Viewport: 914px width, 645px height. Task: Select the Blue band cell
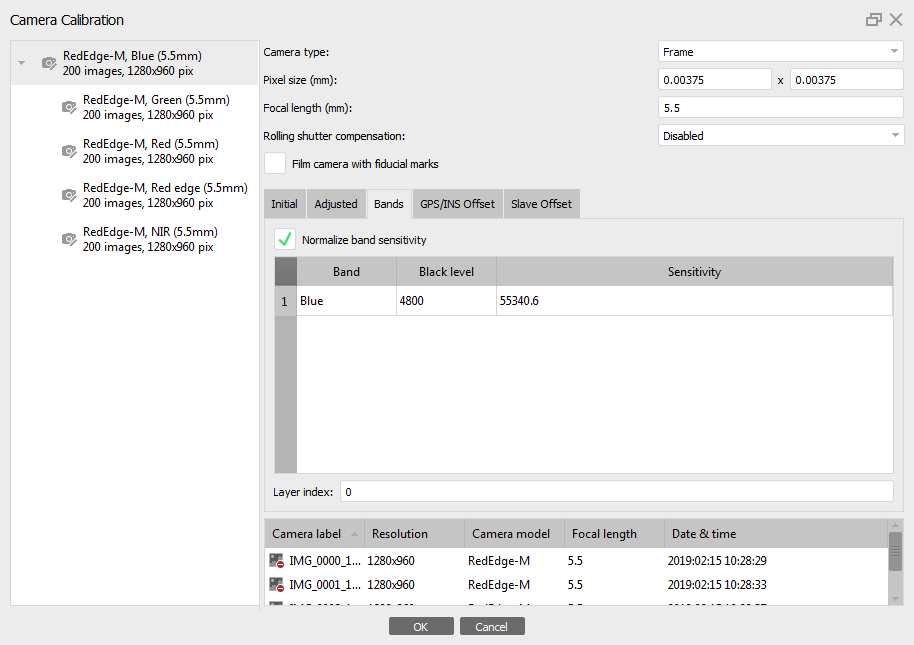point(346,301)
